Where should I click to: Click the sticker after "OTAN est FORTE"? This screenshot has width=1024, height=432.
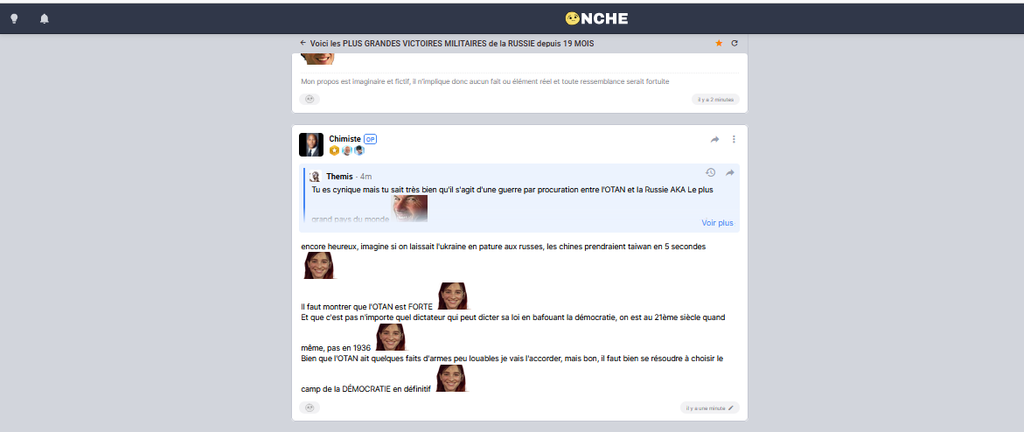point(453,297)
